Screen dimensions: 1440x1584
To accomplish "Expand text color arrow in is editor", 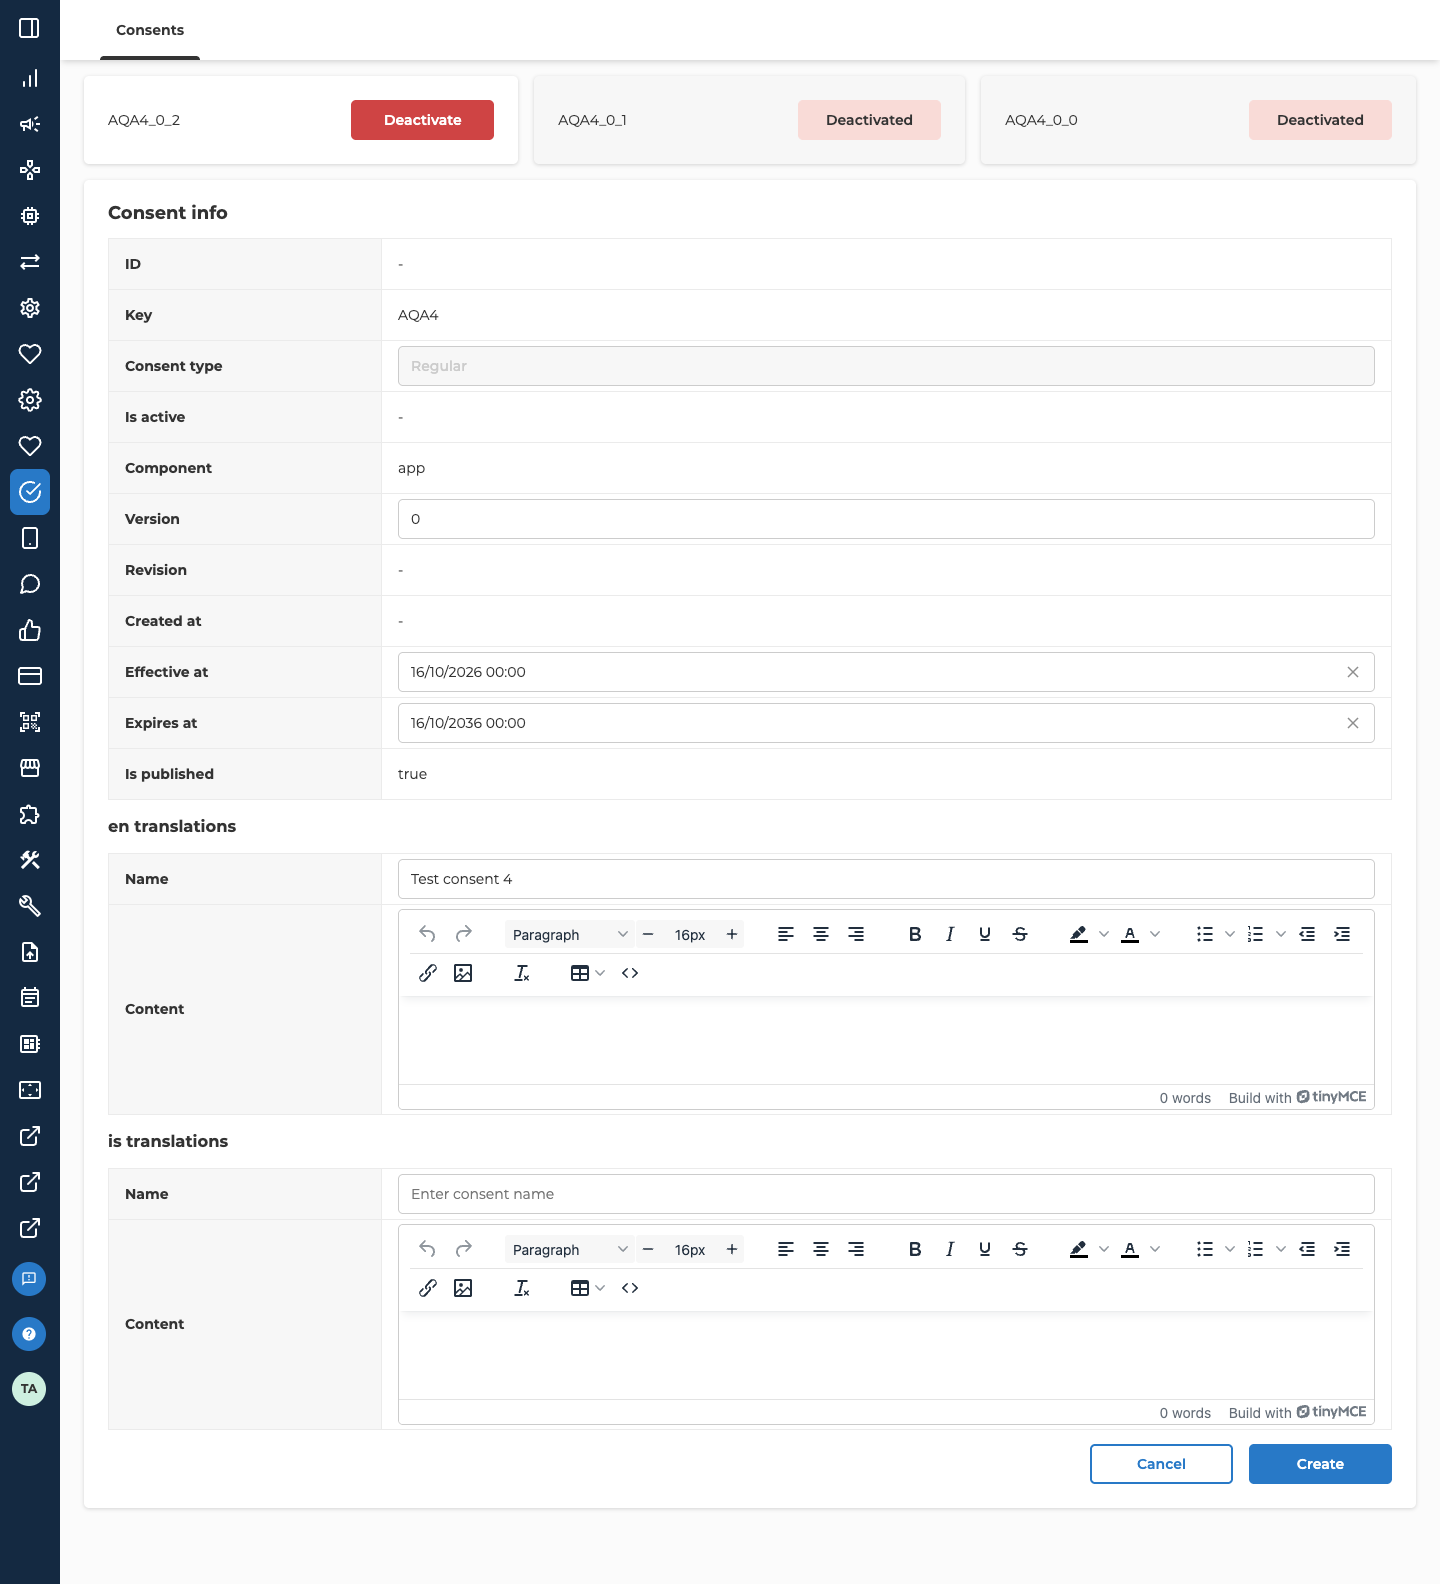I will [1155, 1249].
